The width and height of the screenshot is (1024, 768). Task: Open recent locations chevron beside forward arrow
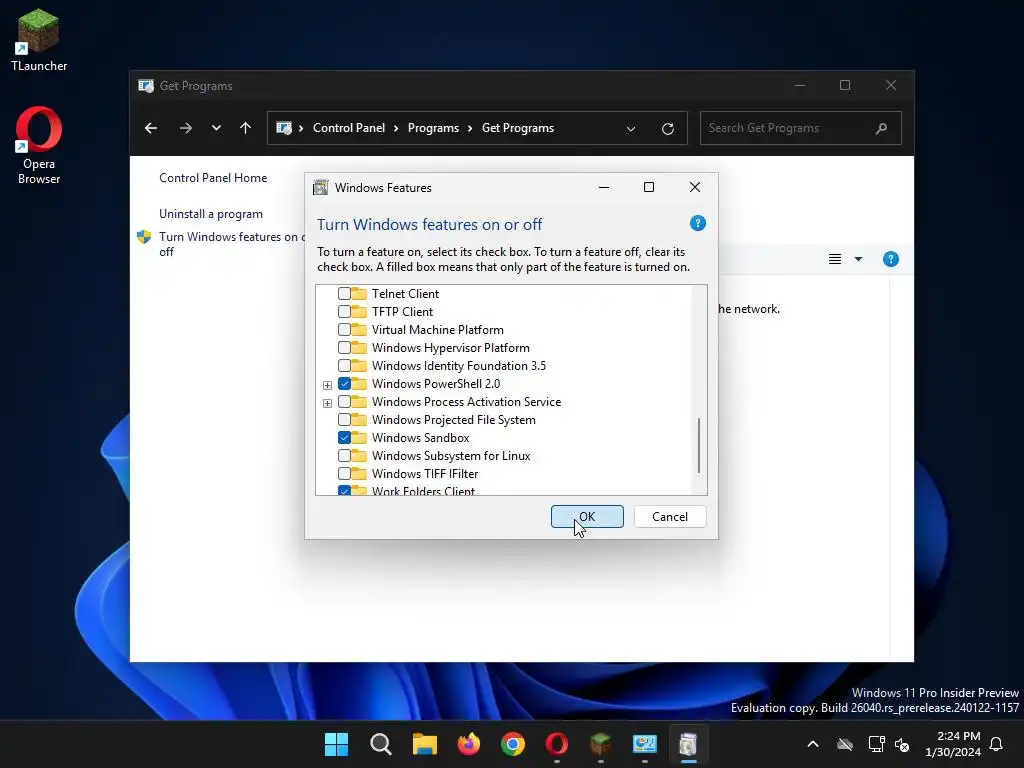216,128
